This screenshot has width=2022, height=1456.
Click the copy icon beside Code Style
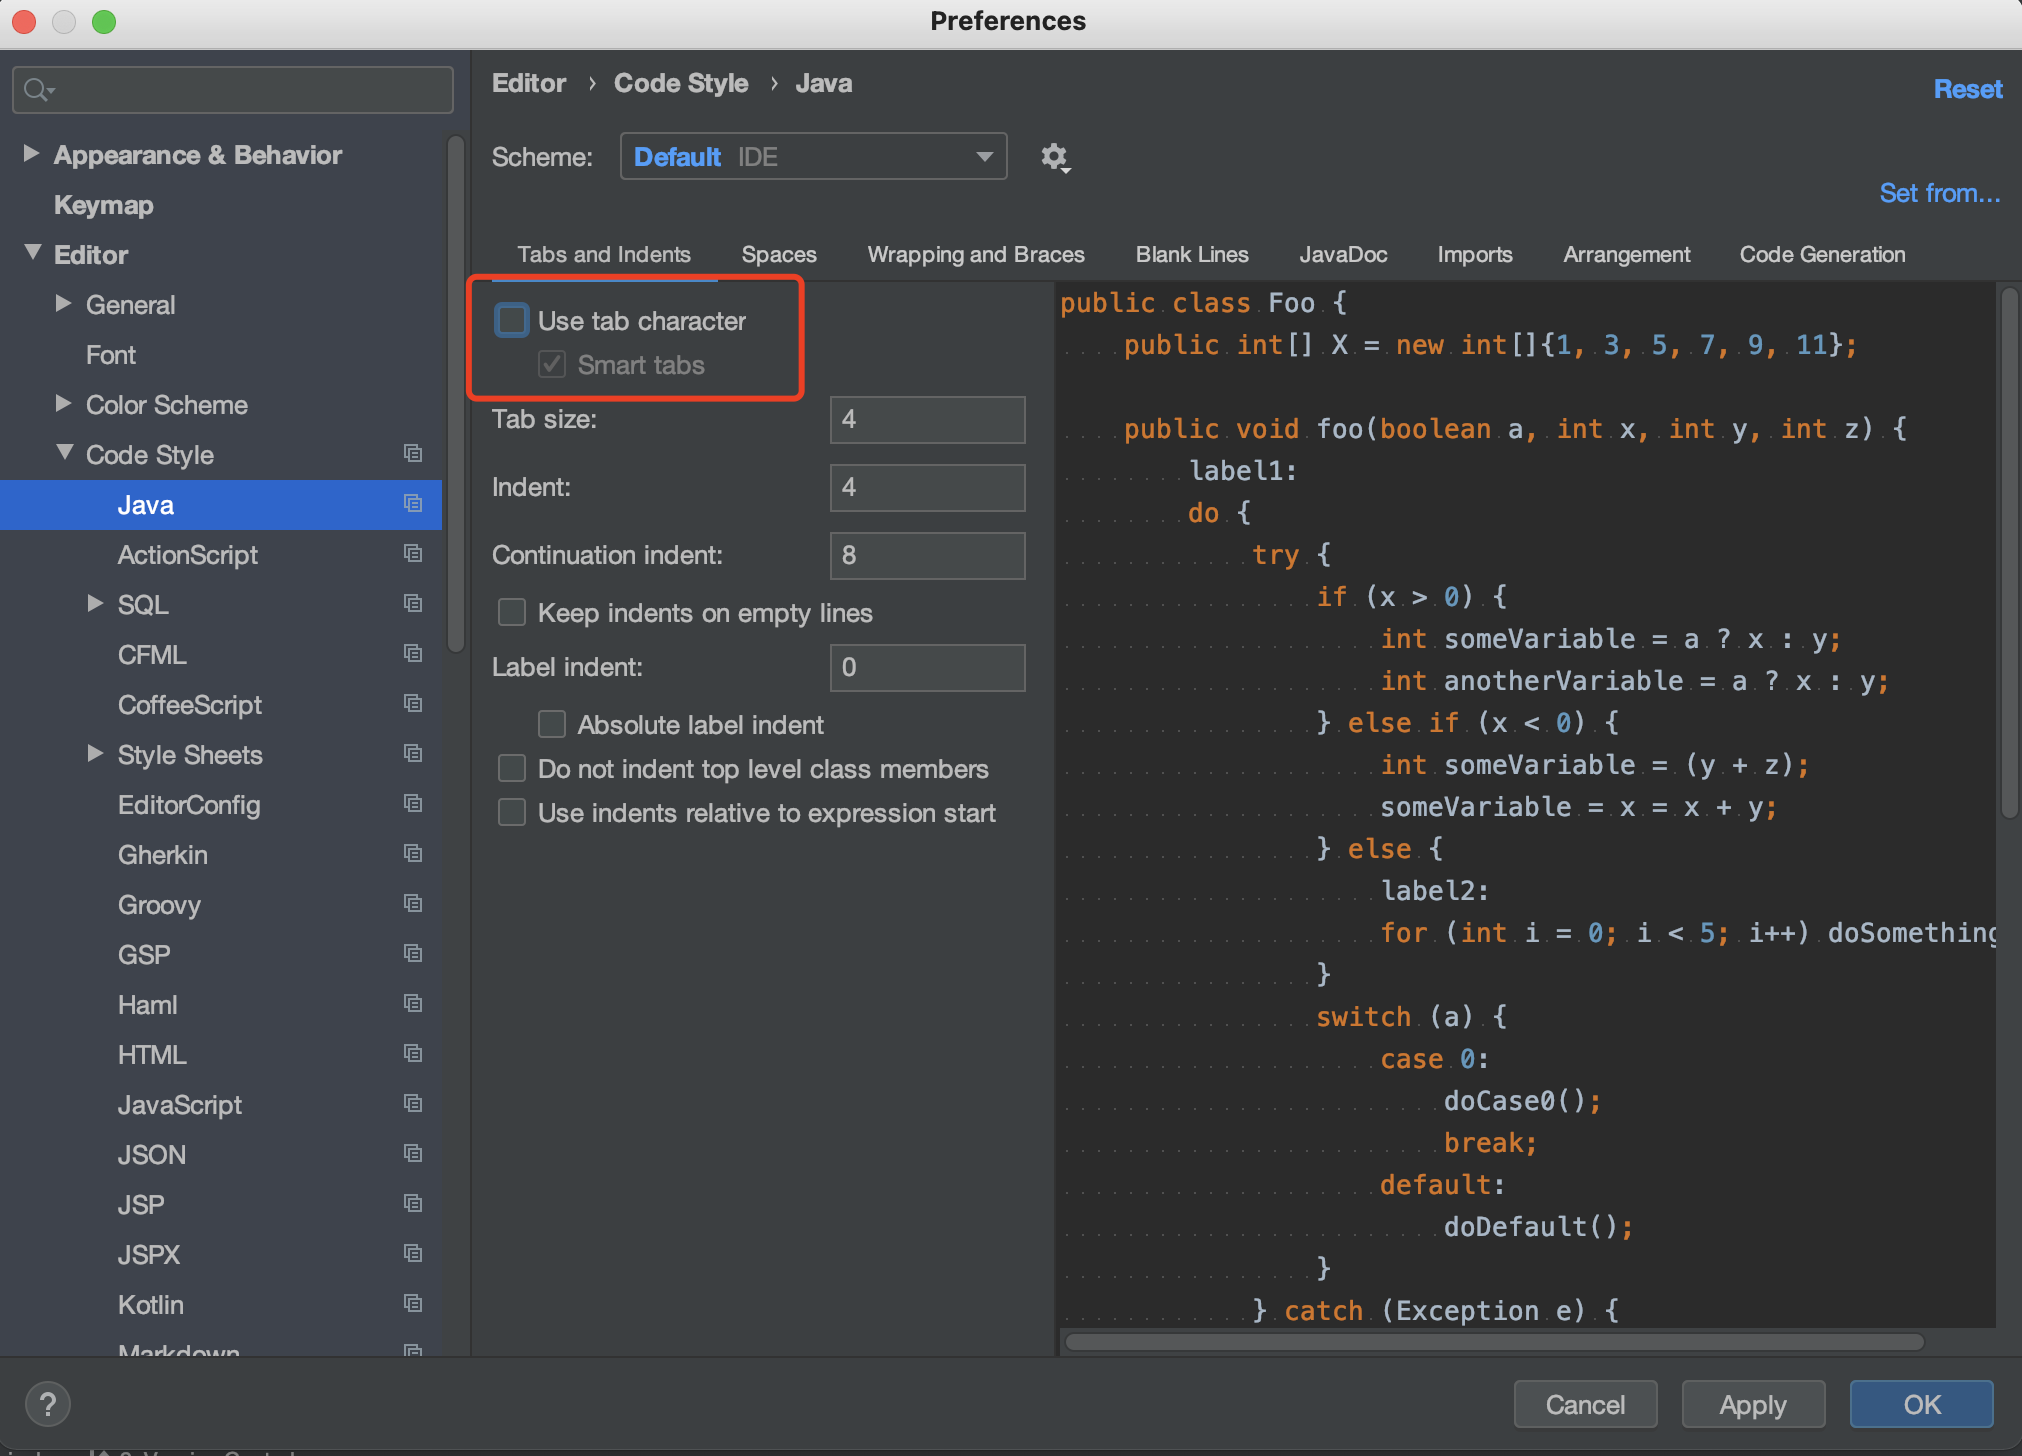412,454
